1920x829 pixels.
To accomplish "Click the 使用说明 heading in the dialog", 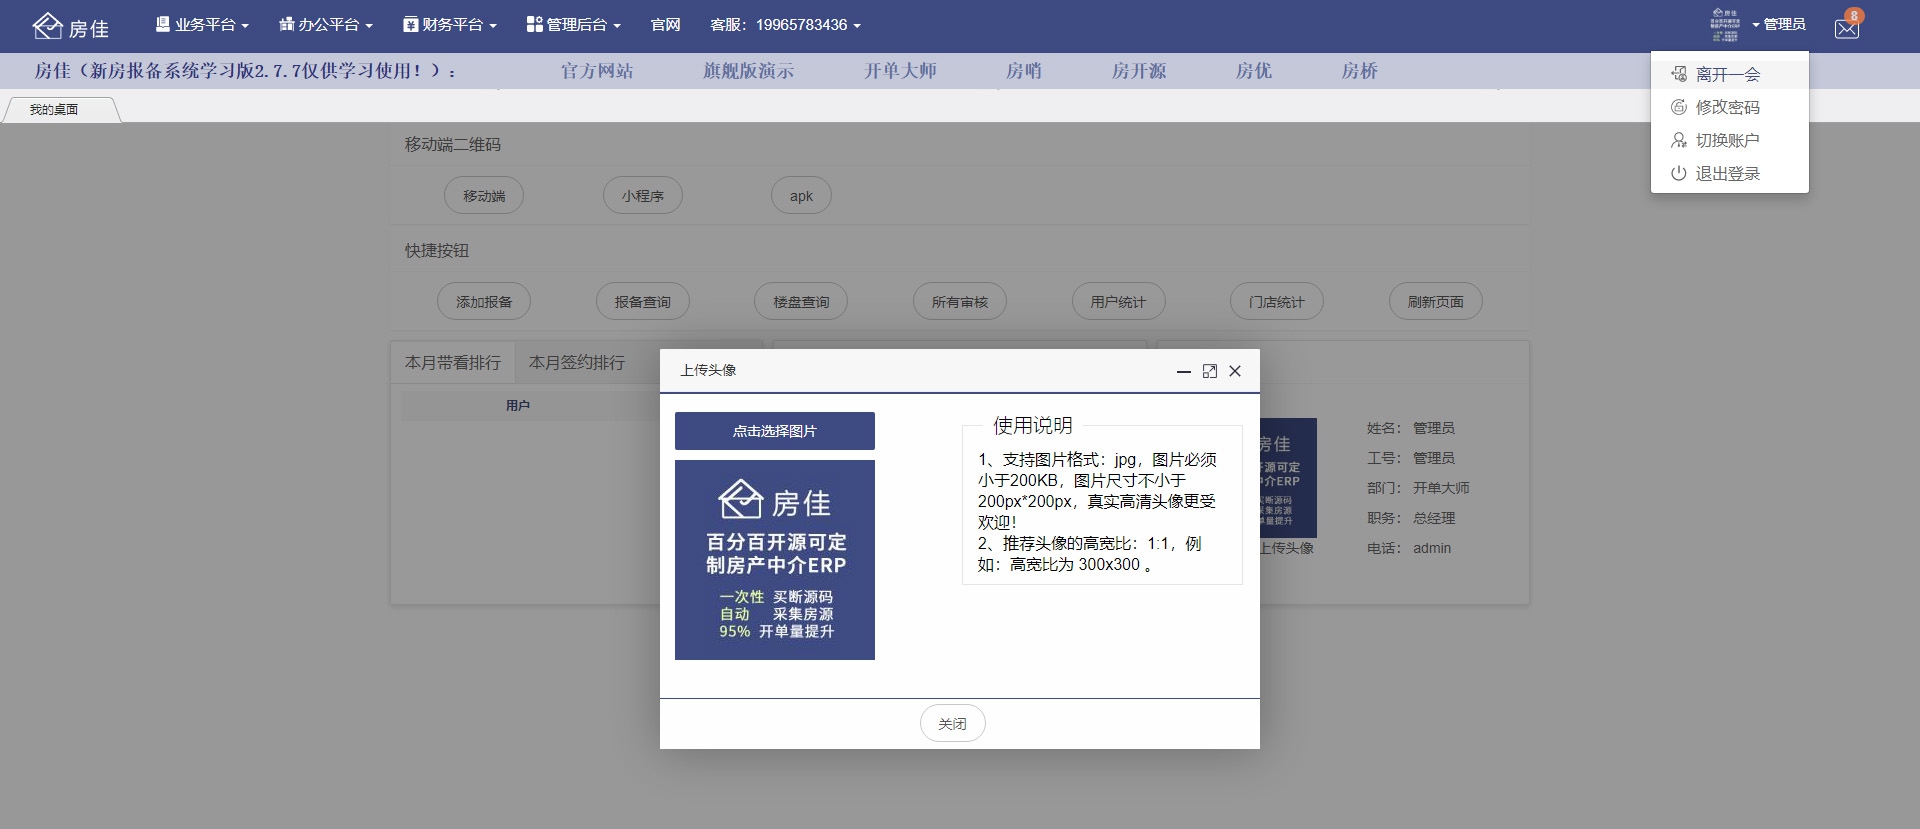I will pos(1033,426).
